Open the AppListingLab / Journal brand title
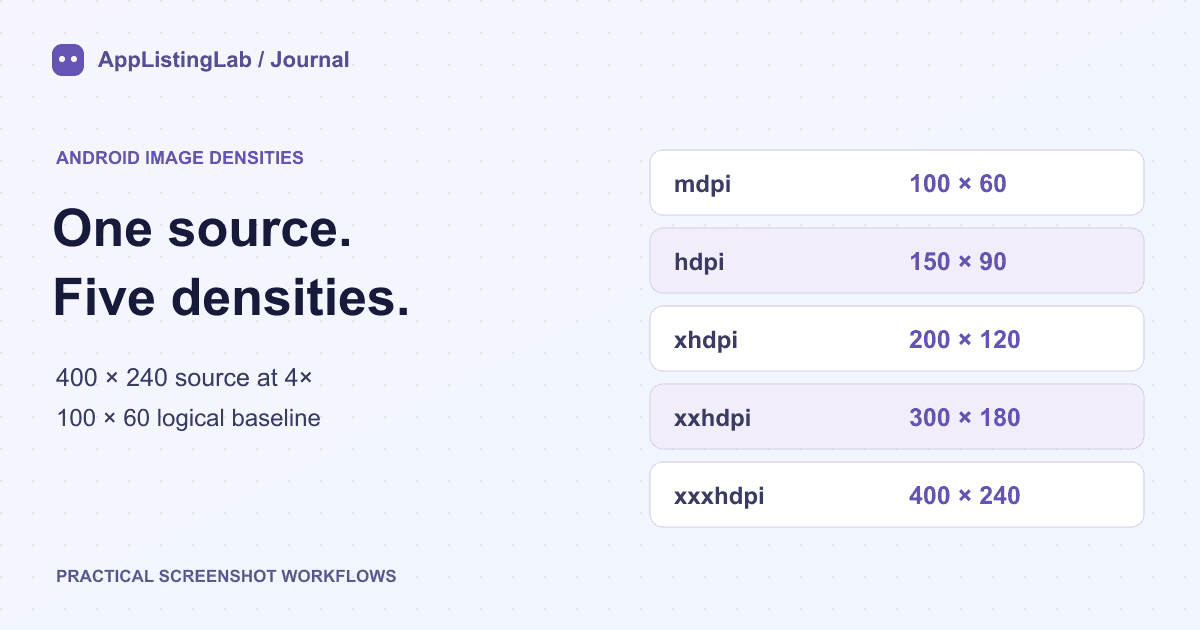The image size is (1200, 630). (224, 60)
